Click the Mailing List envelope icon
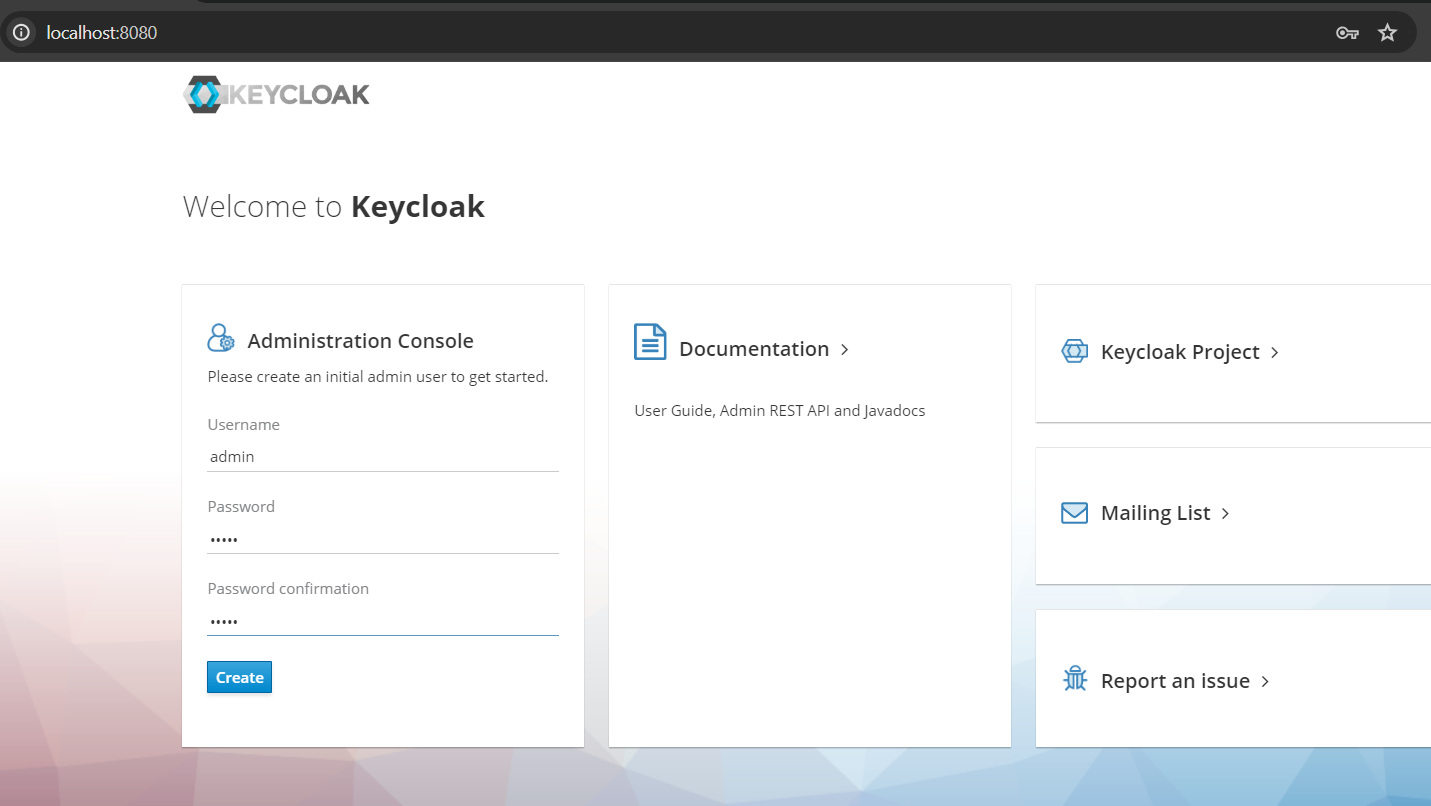Viewport: 1431px width, 806px height. pyautogui.click(x=1074, y=513)
